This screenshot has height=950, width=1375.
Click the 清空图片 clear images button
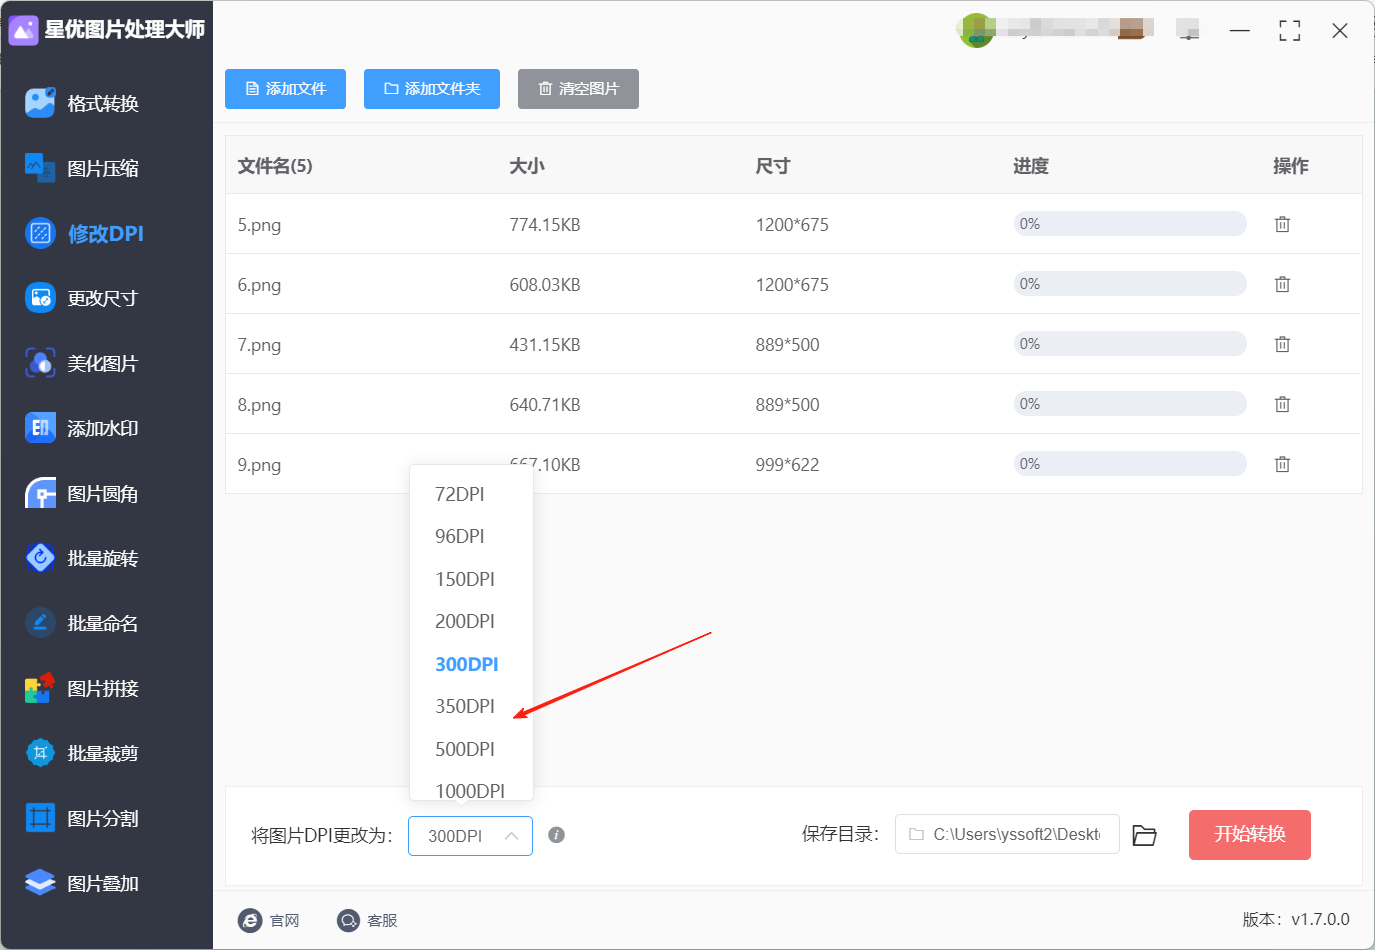pyautogui.click(x=578, y=89)
